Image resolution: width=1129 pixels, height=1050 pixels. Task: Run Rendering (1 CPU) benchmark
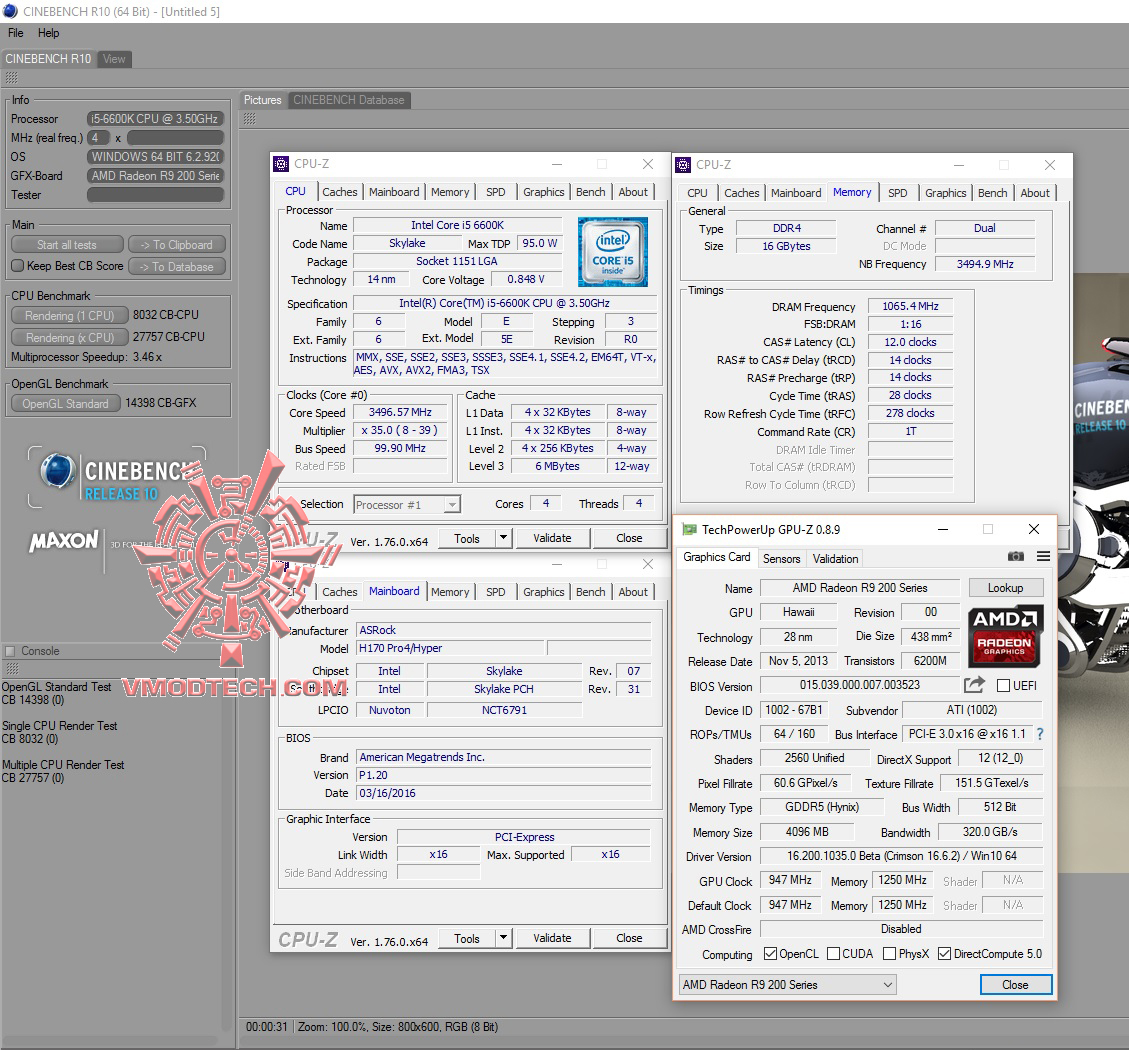(69, 315)
